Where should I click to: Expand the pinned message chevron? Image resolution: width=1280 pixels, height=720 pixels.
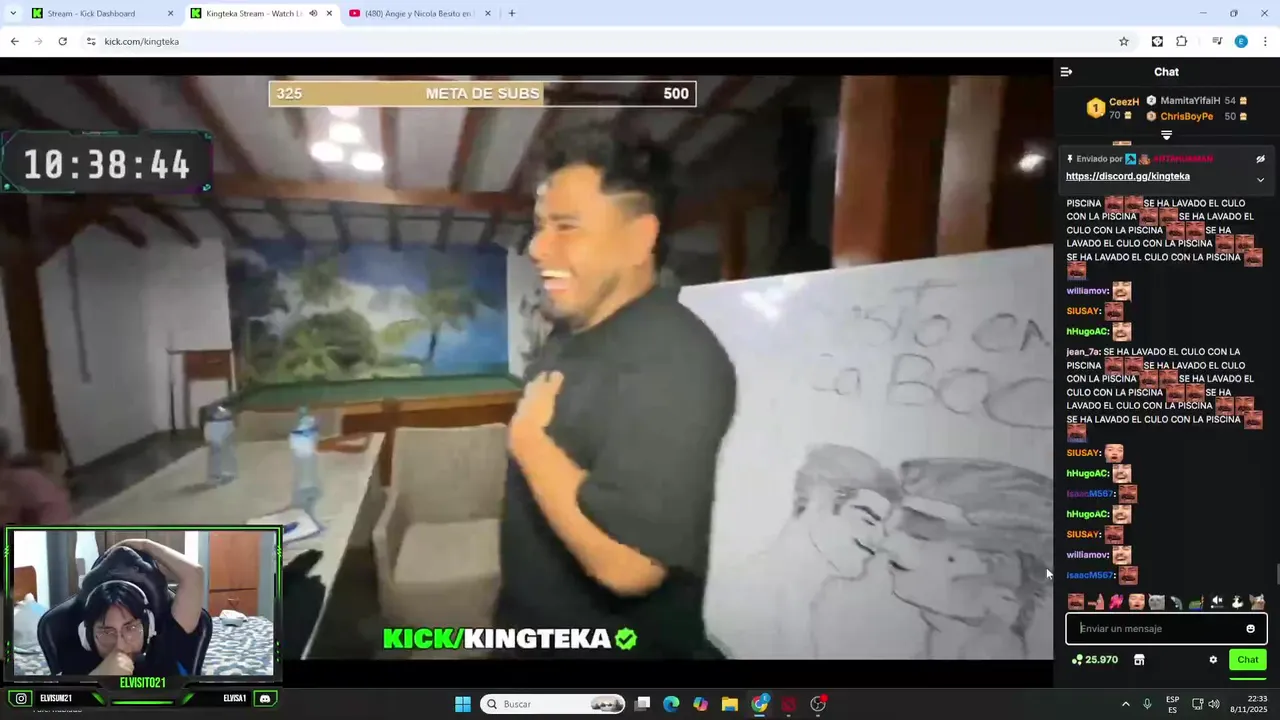click(x=1260, y=180)
